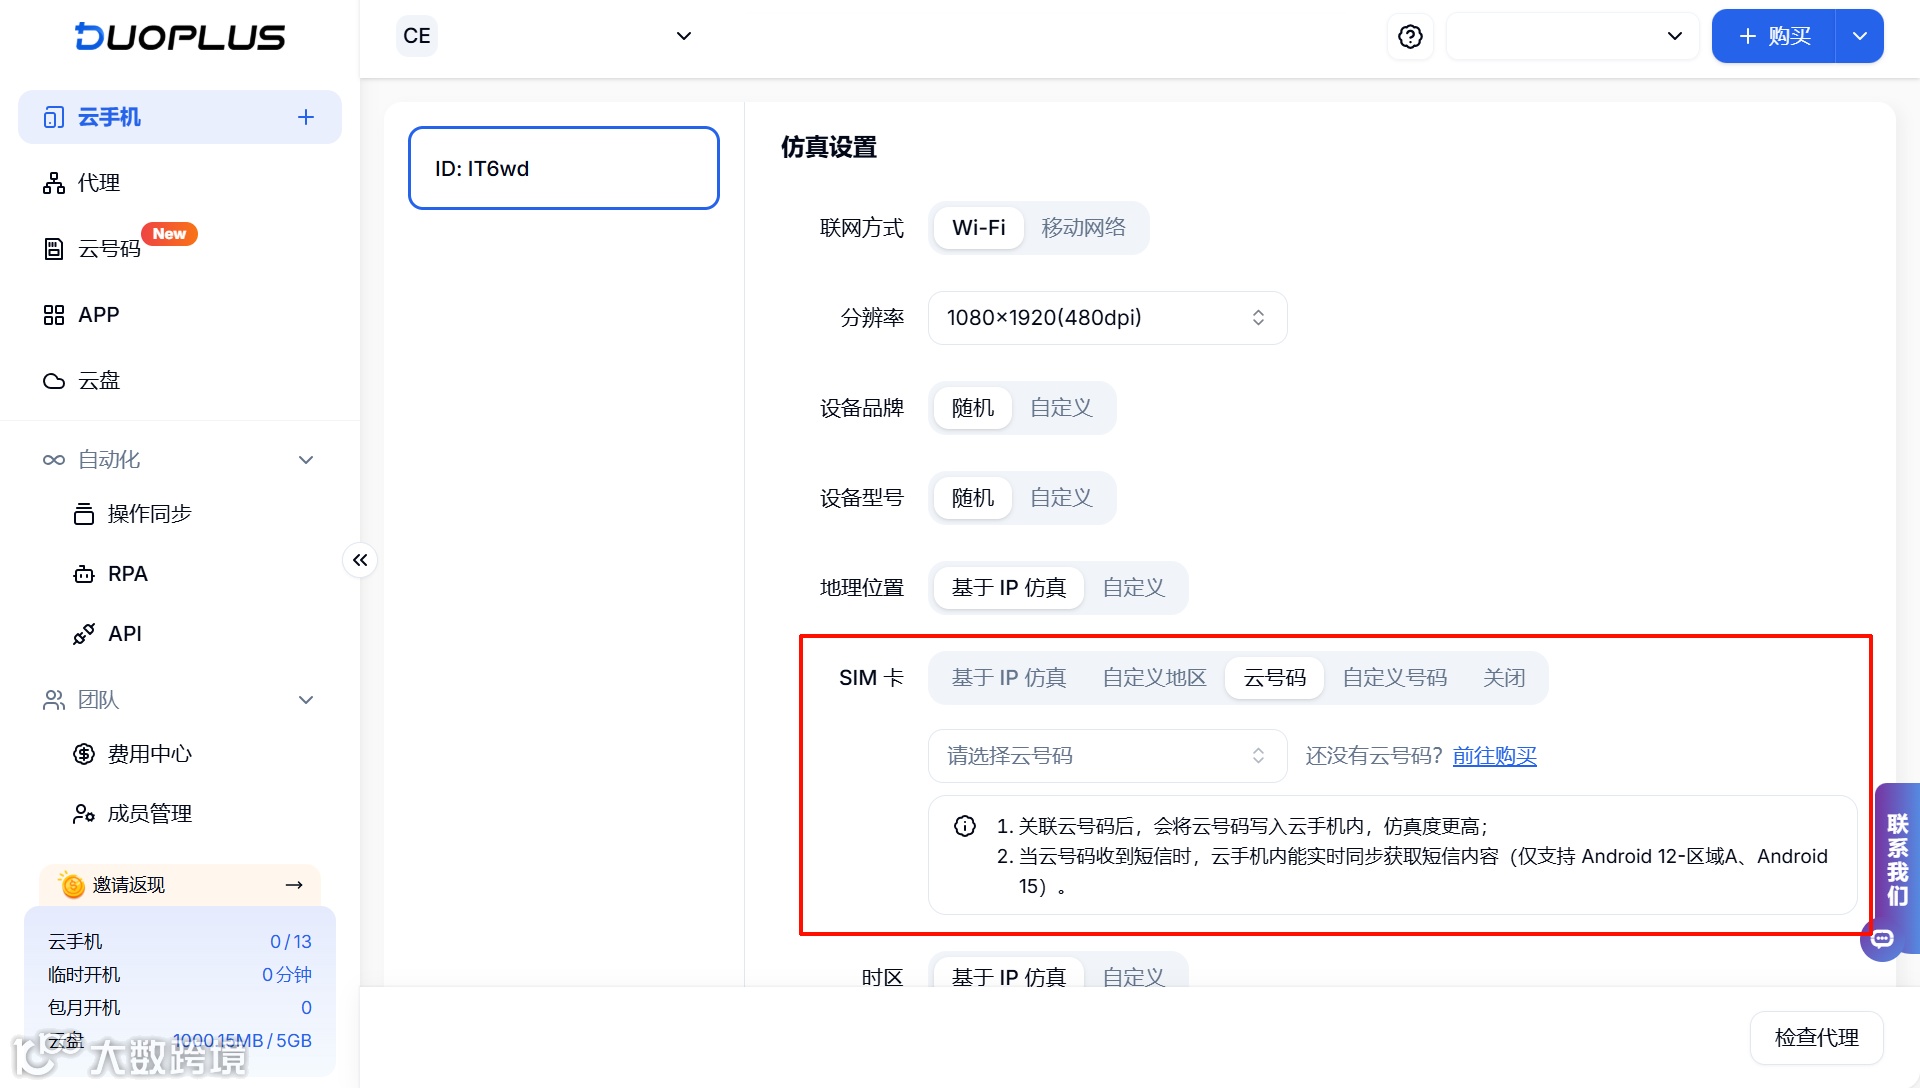The width and height of the screenshot is (1920, 1088).
Task: Open 云号码 cloud number page
Action: coord(108,249)
